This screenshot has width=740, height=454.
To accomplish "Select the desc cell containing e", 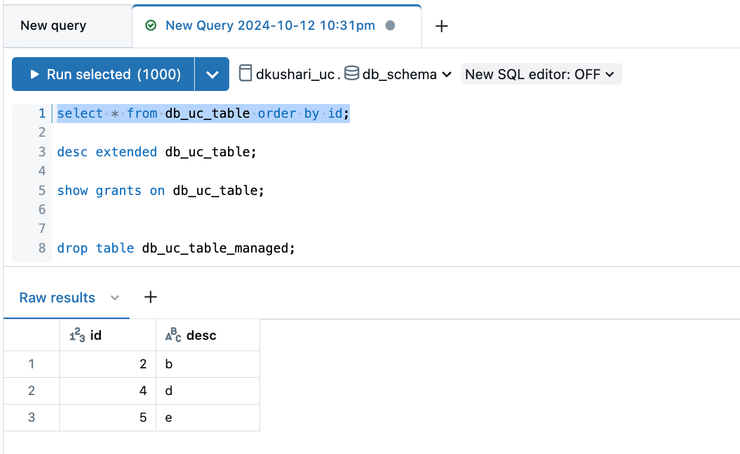I will [x=208, y=418].
